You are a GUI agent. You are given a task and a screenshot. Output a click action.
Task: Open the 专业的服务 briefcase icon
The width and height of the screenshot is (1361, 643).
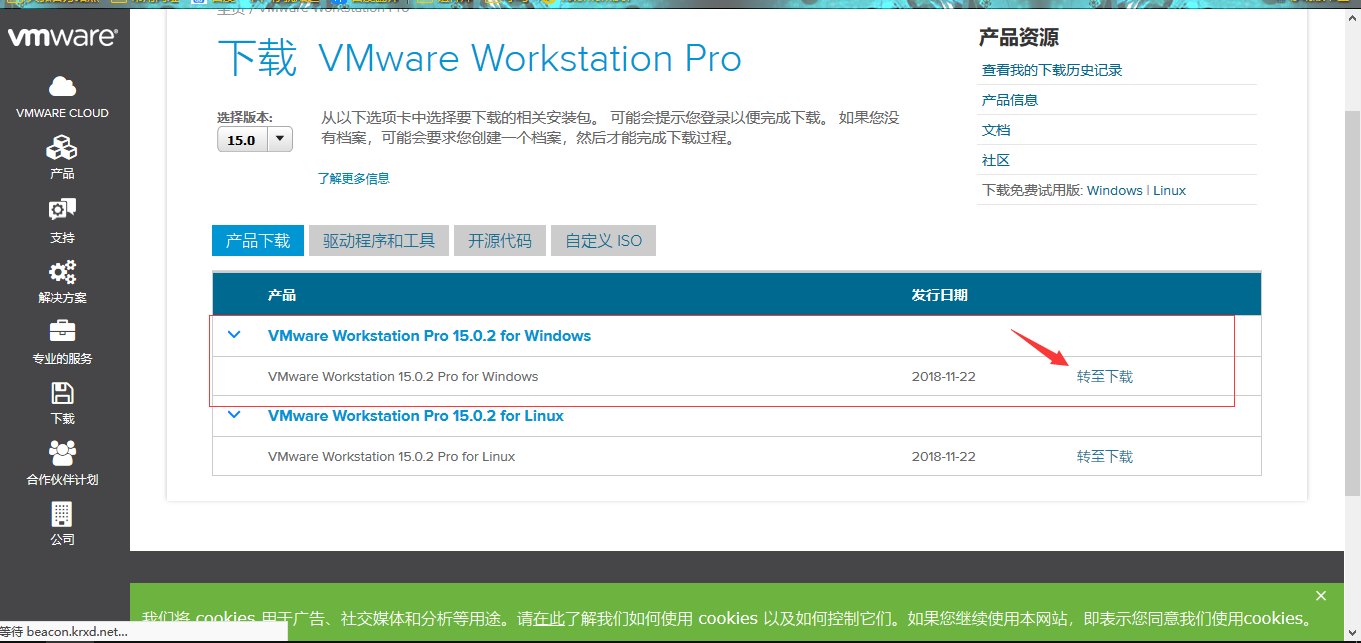pyautogui.click(x=62, y=331)
